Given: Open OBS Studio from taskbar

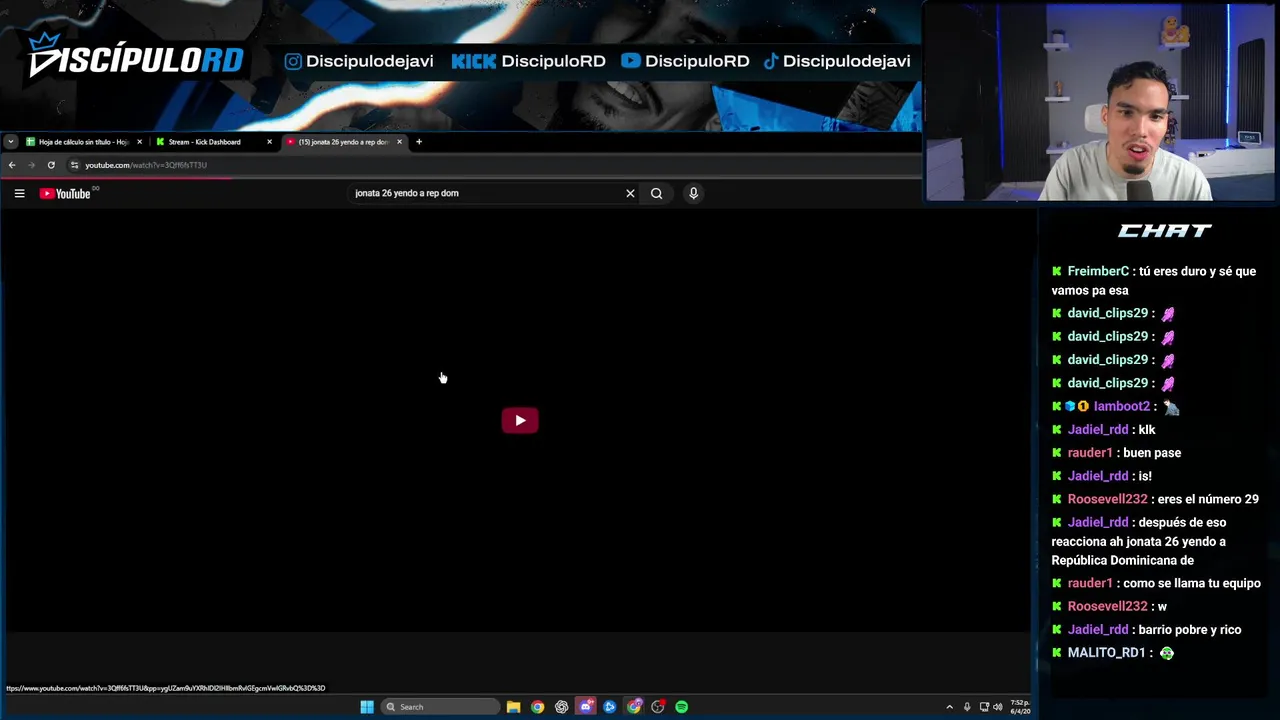Looking at the screenshot, I should [x=658, y=707].
